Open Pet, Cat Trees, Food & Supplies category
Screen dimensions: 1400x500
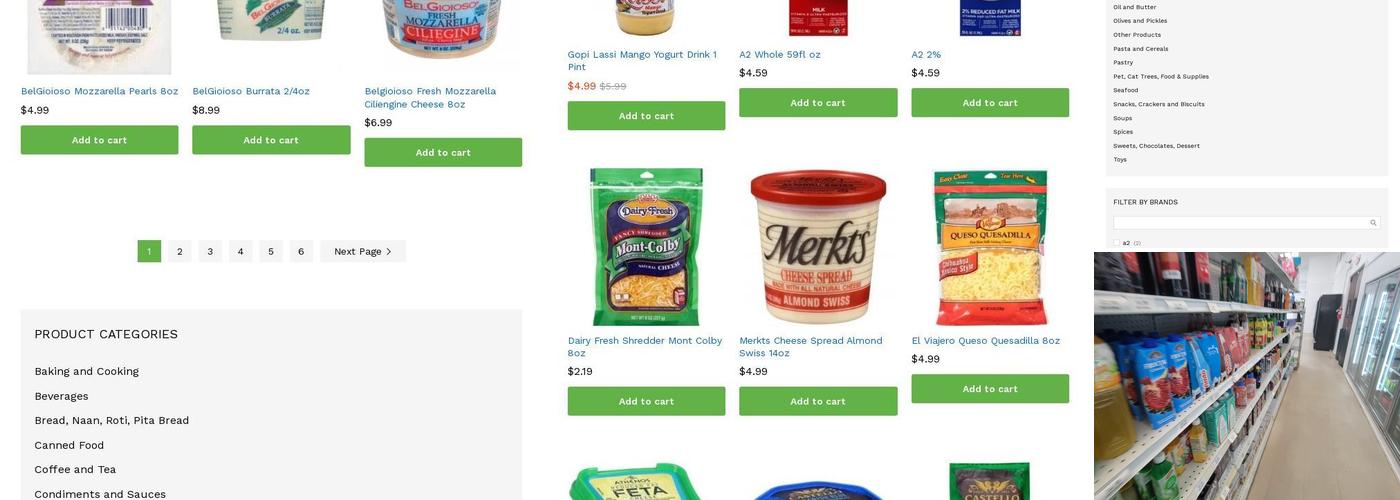(x=1161, y=76)
